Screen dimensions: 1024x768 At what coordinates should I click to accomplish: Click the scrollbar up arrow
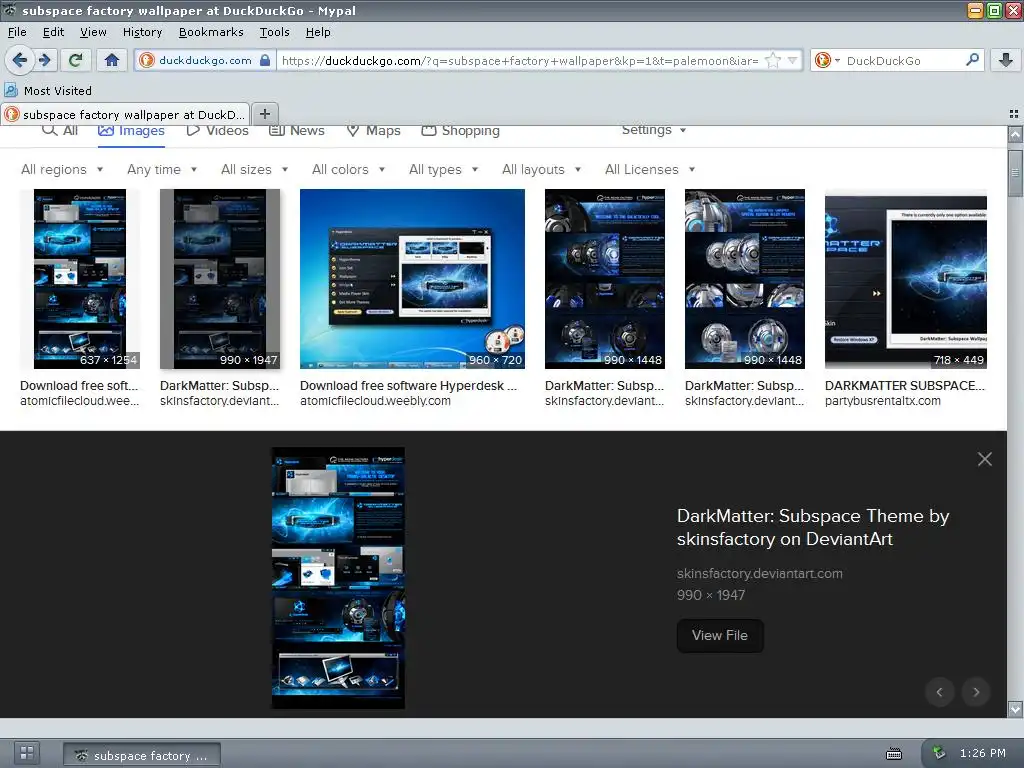point(1015,135)
